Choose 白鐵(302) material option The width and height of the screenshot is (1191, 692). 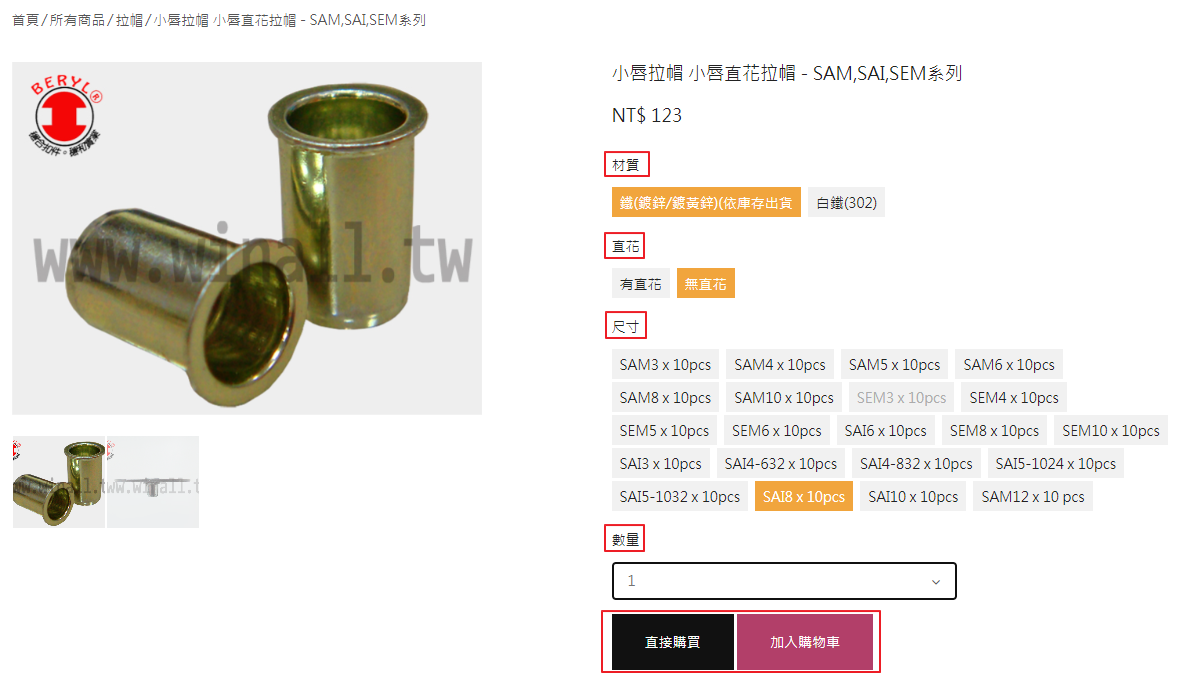click(846, 203)
